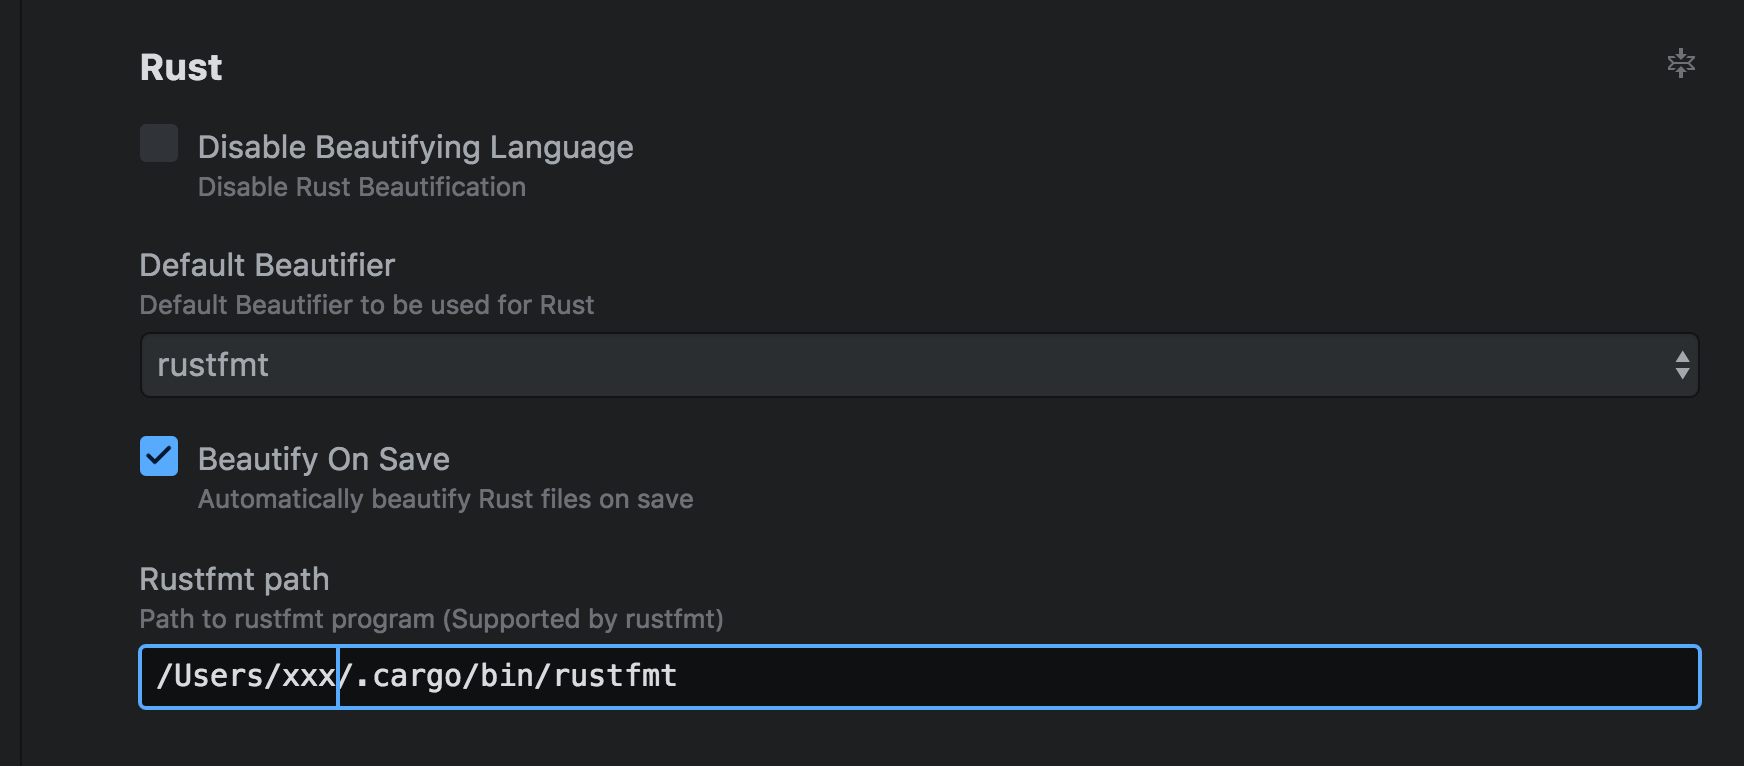This screenshot has width=1744, height=766.
Task: Click the dropdown up-down arrows icon
Action: point(1682,365)
